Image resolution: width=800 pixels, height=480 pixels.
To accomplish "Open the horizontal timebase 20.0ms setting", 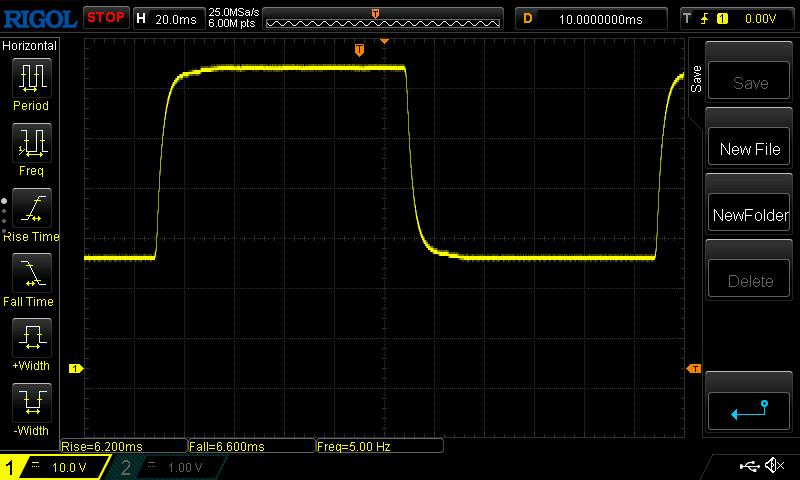I will pos(168,18).
